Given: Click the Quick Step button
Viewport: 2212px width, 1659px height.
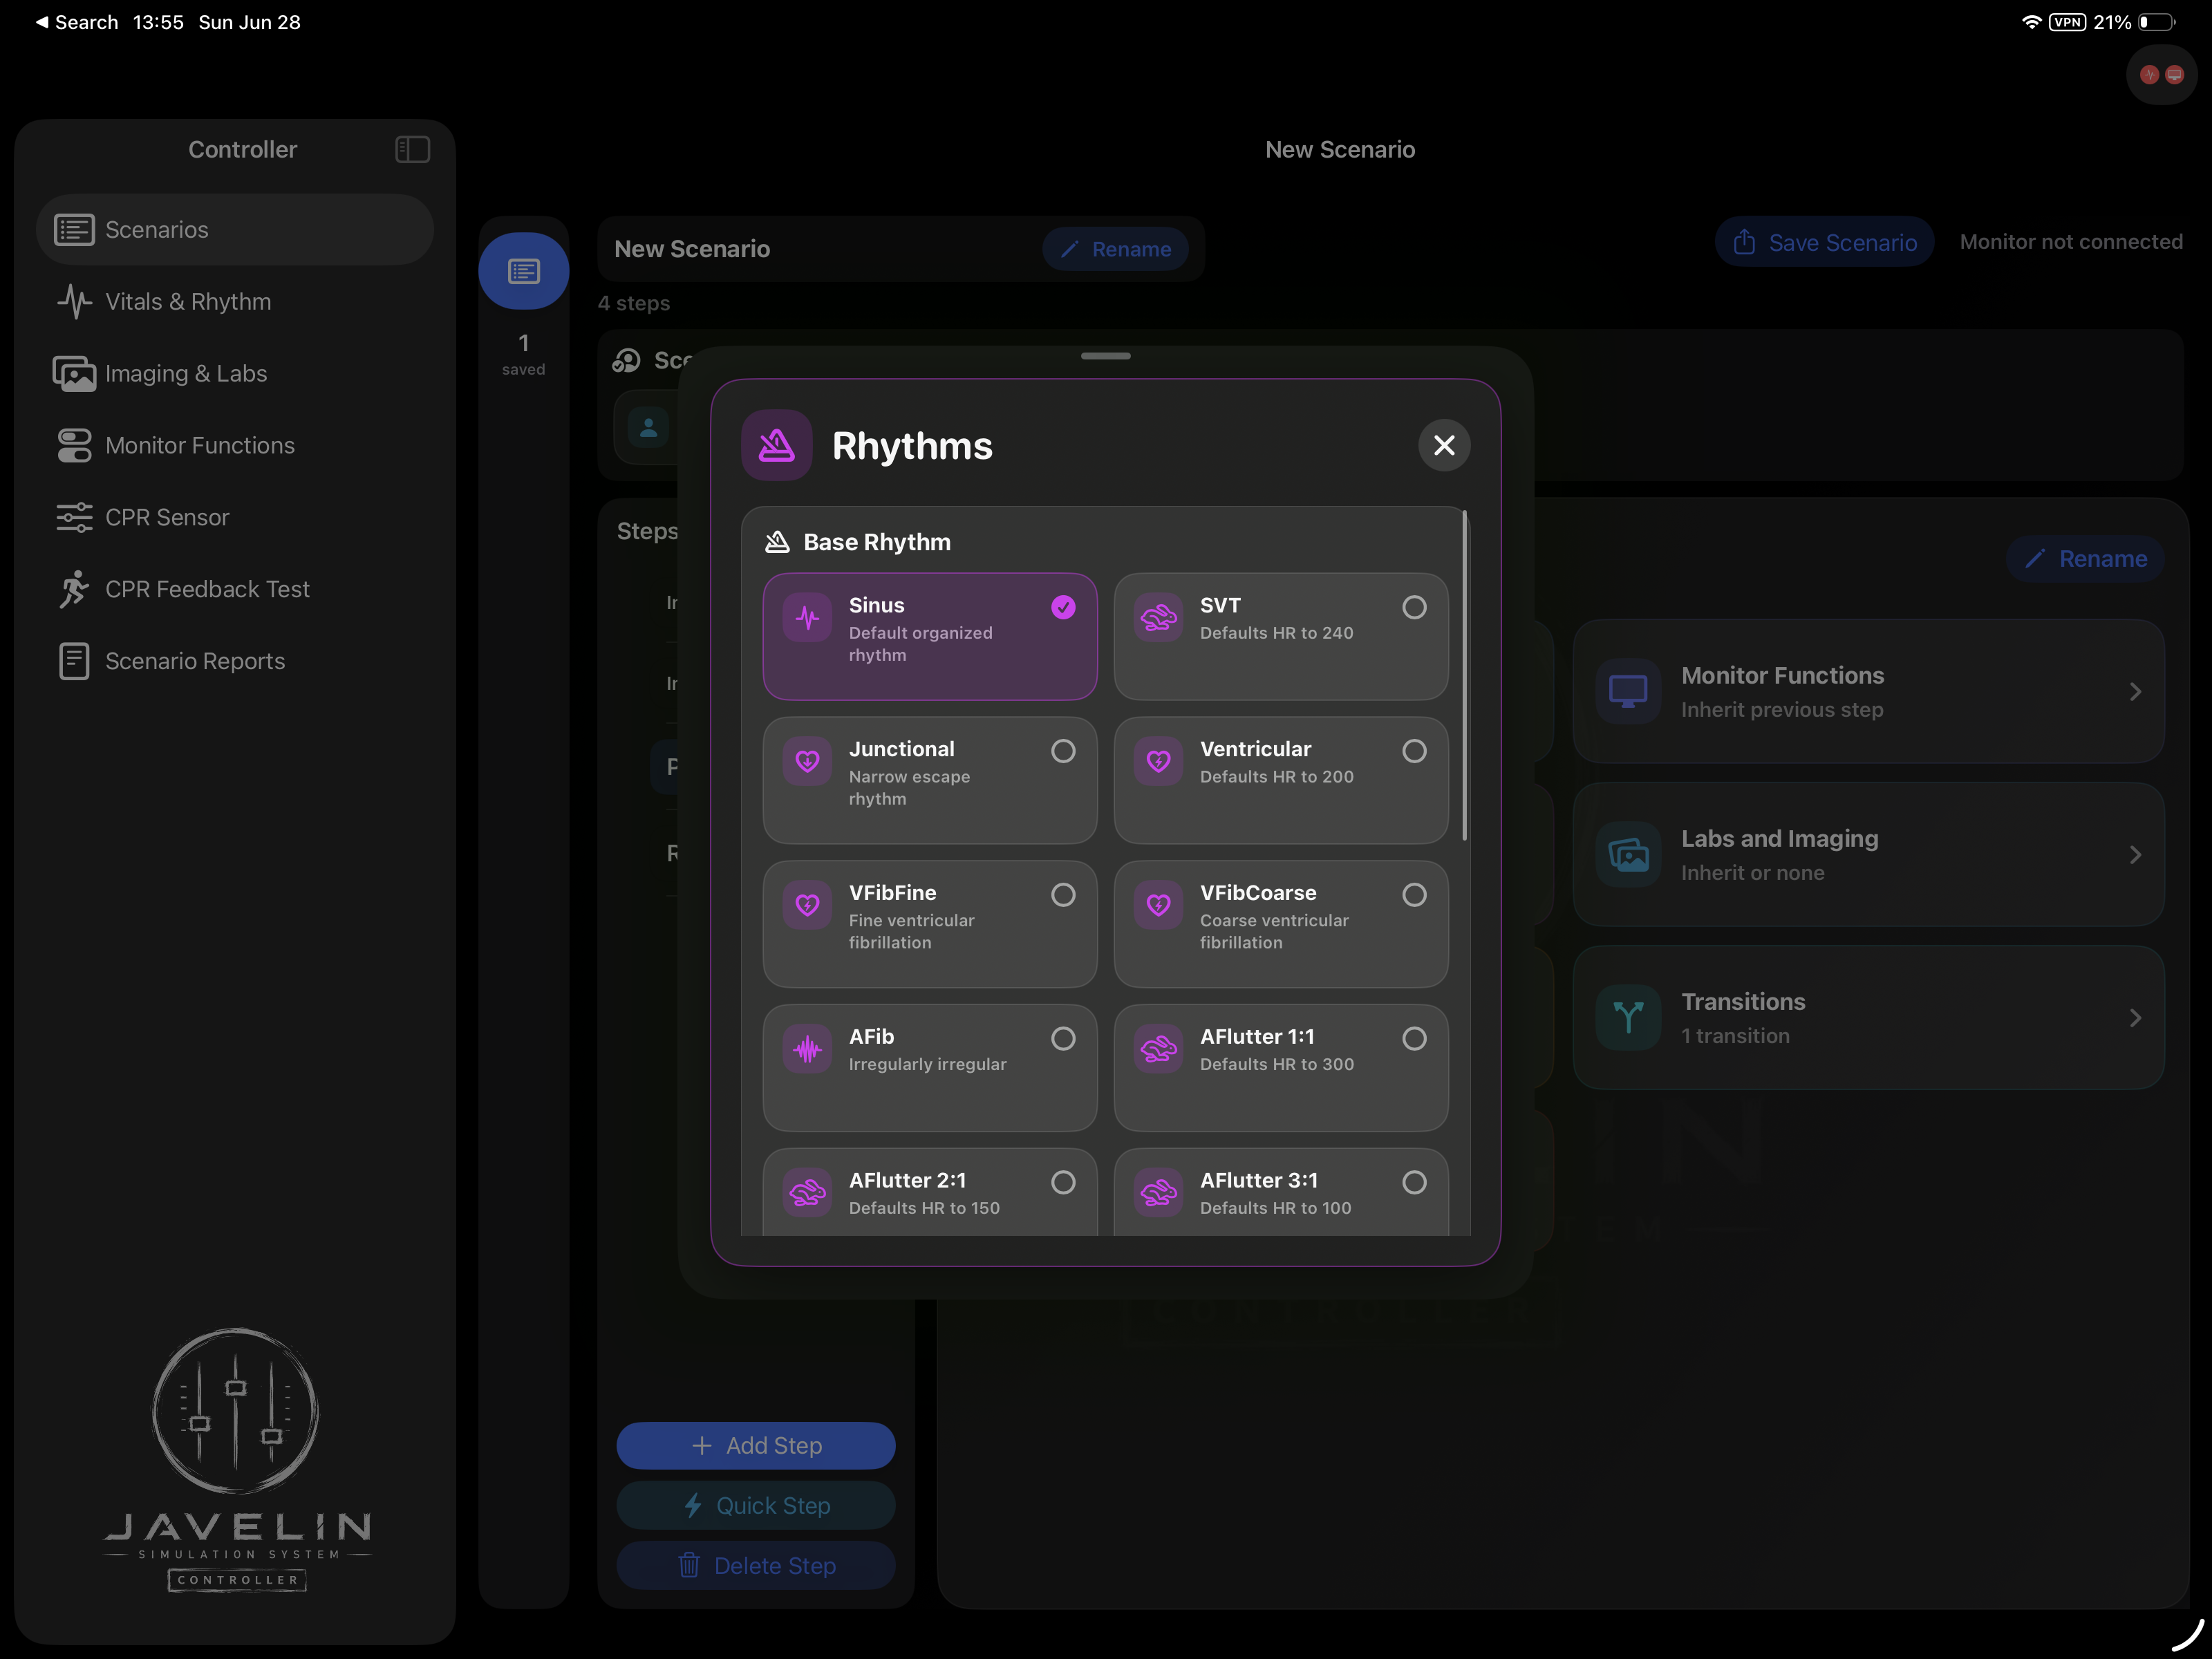Looking at the screenshot, I should pos(756,1505).
